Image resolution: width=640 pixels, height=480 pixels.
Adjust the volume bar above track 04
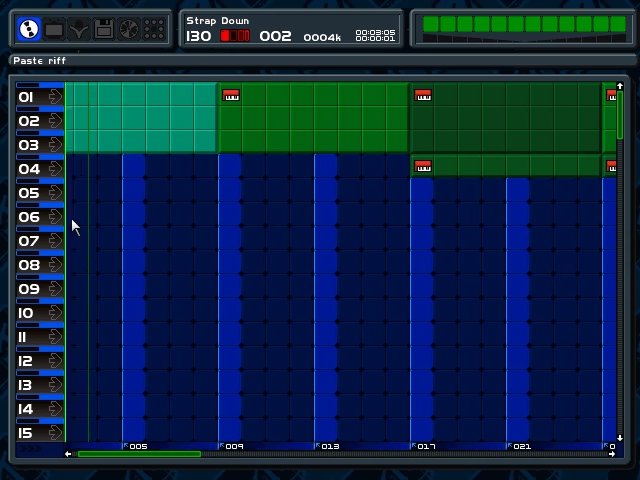click(40, 157)
